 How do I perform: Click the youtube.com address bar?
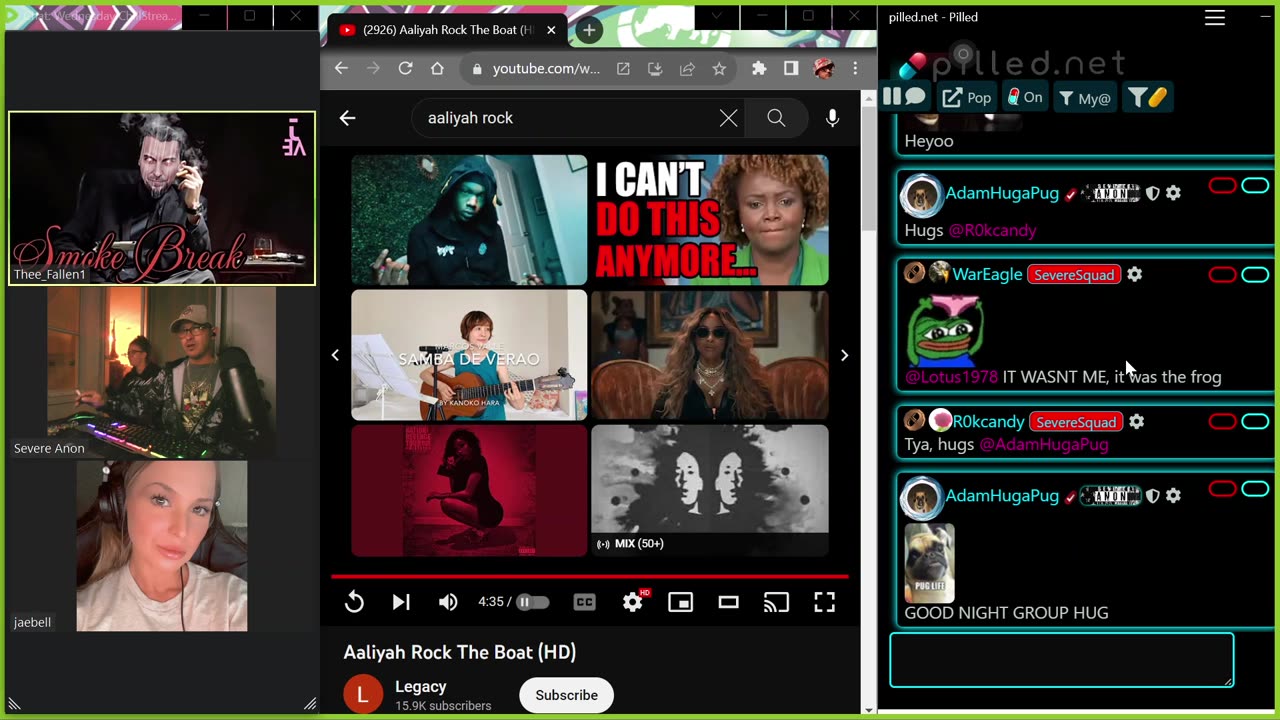(x=545, y=69)
